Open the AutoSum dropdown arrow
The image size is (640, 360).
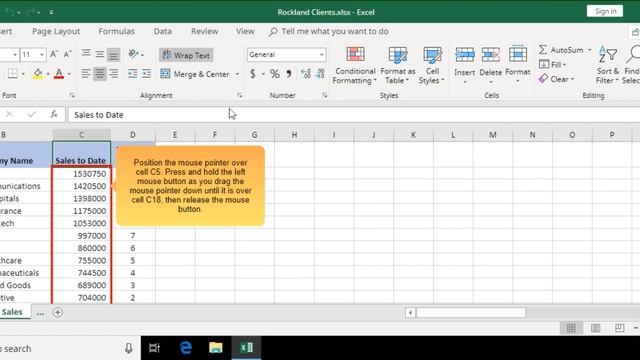pos(589,50)
